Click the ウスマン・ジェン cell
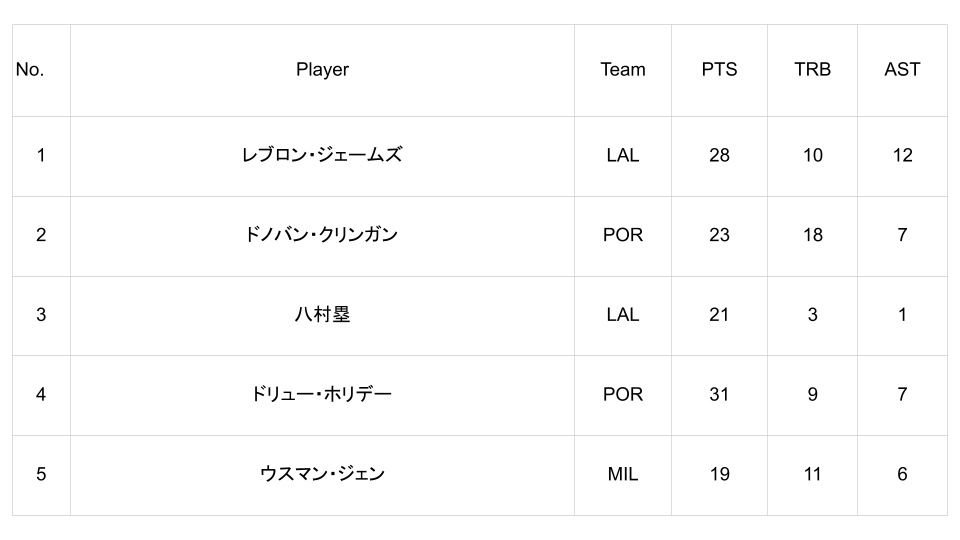Screen dimensions: 960x540 click(x=322, y=474)
